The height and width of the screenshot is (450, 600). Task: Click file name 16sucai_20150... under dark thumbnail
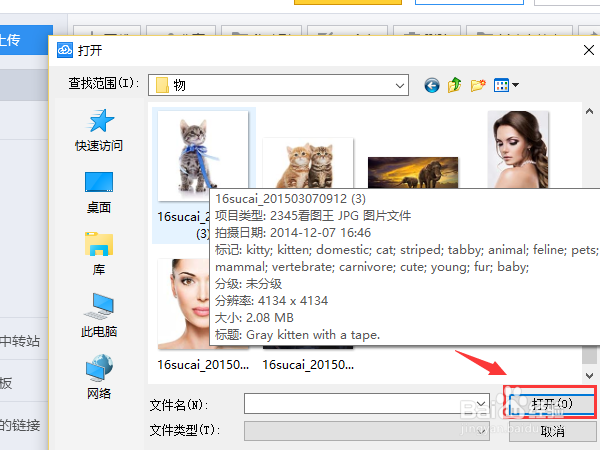coord(308,365)
